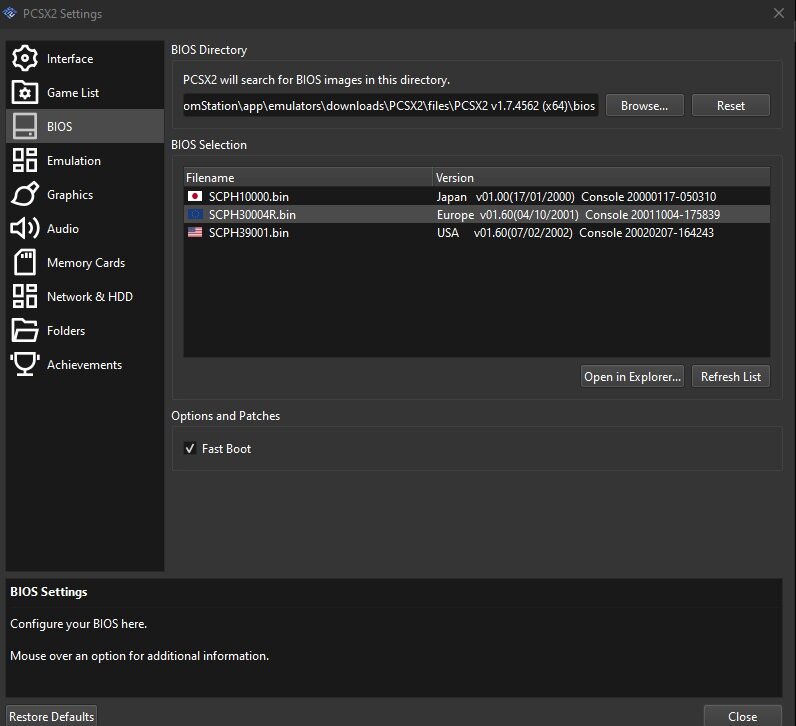The image size is (796, 726).
Task: Click the Europe flag icon for SCPH30004R.bin
Action: coord(195,214)
